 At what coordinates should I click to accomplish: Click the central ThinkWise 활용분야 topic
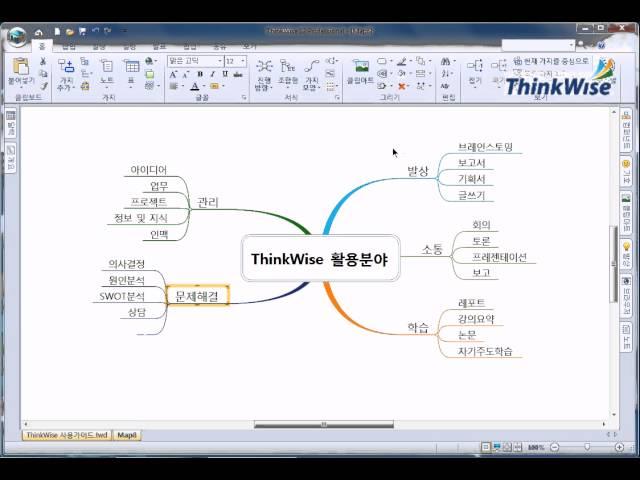coord(318,259)
